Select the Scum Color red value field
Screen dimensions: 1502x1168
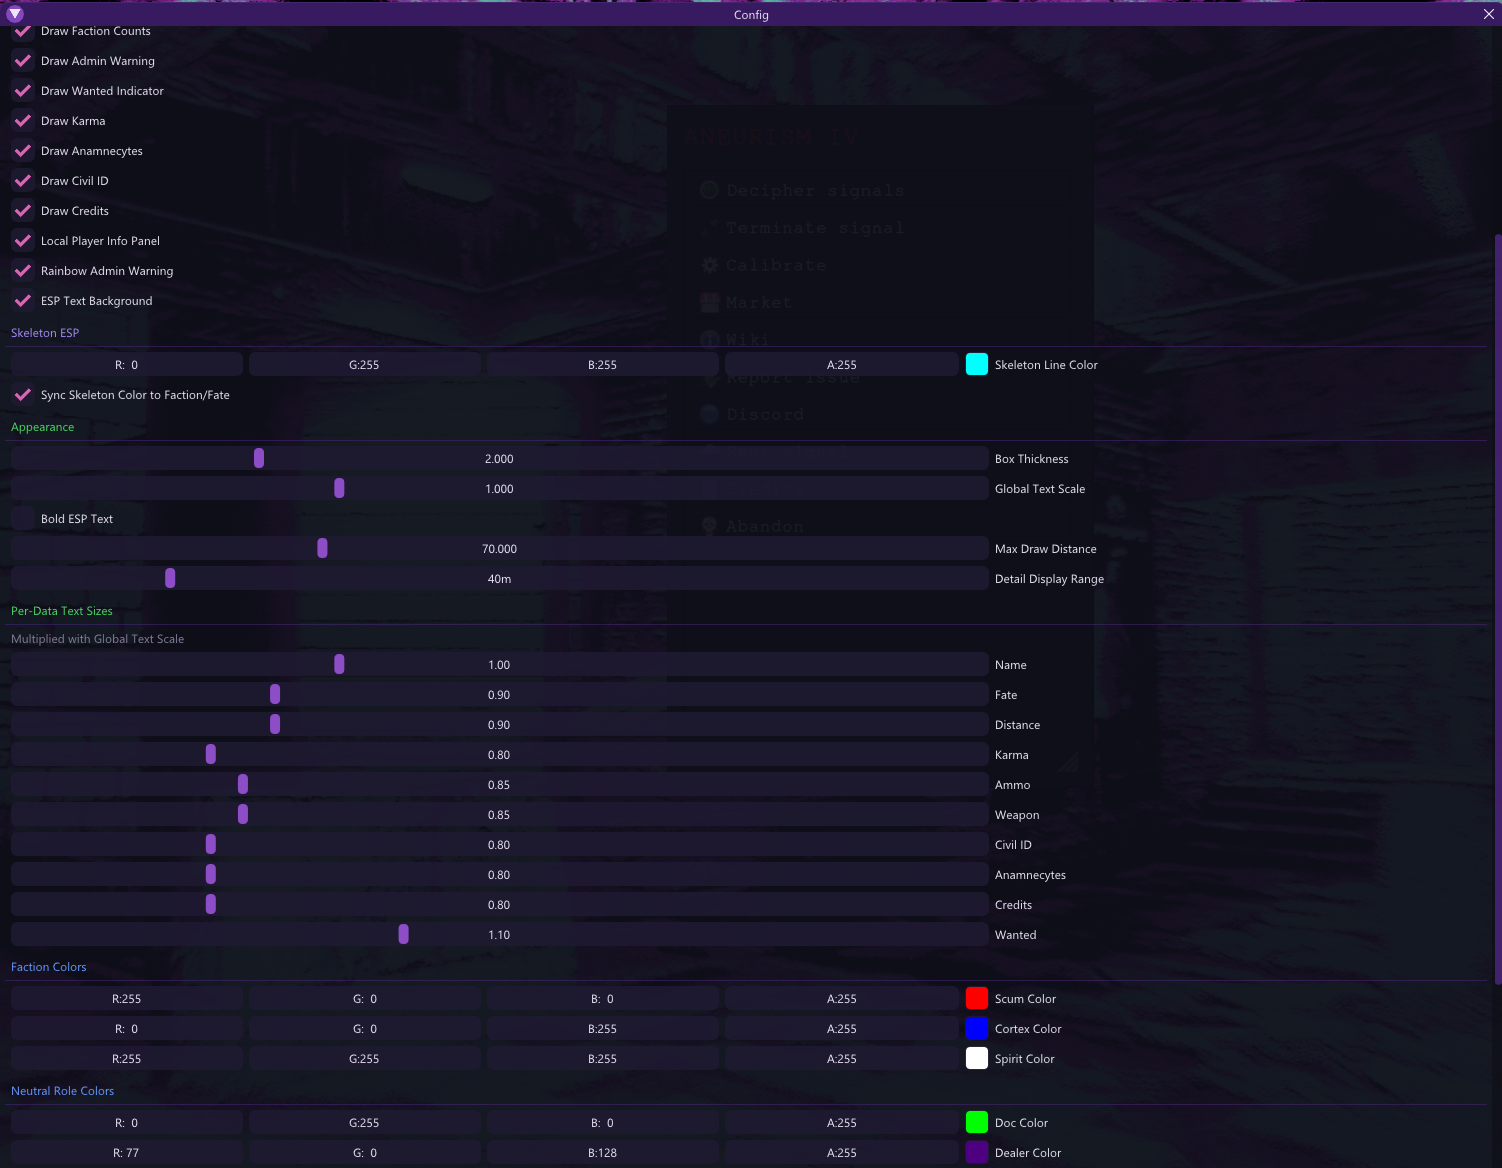coord(127,999)
